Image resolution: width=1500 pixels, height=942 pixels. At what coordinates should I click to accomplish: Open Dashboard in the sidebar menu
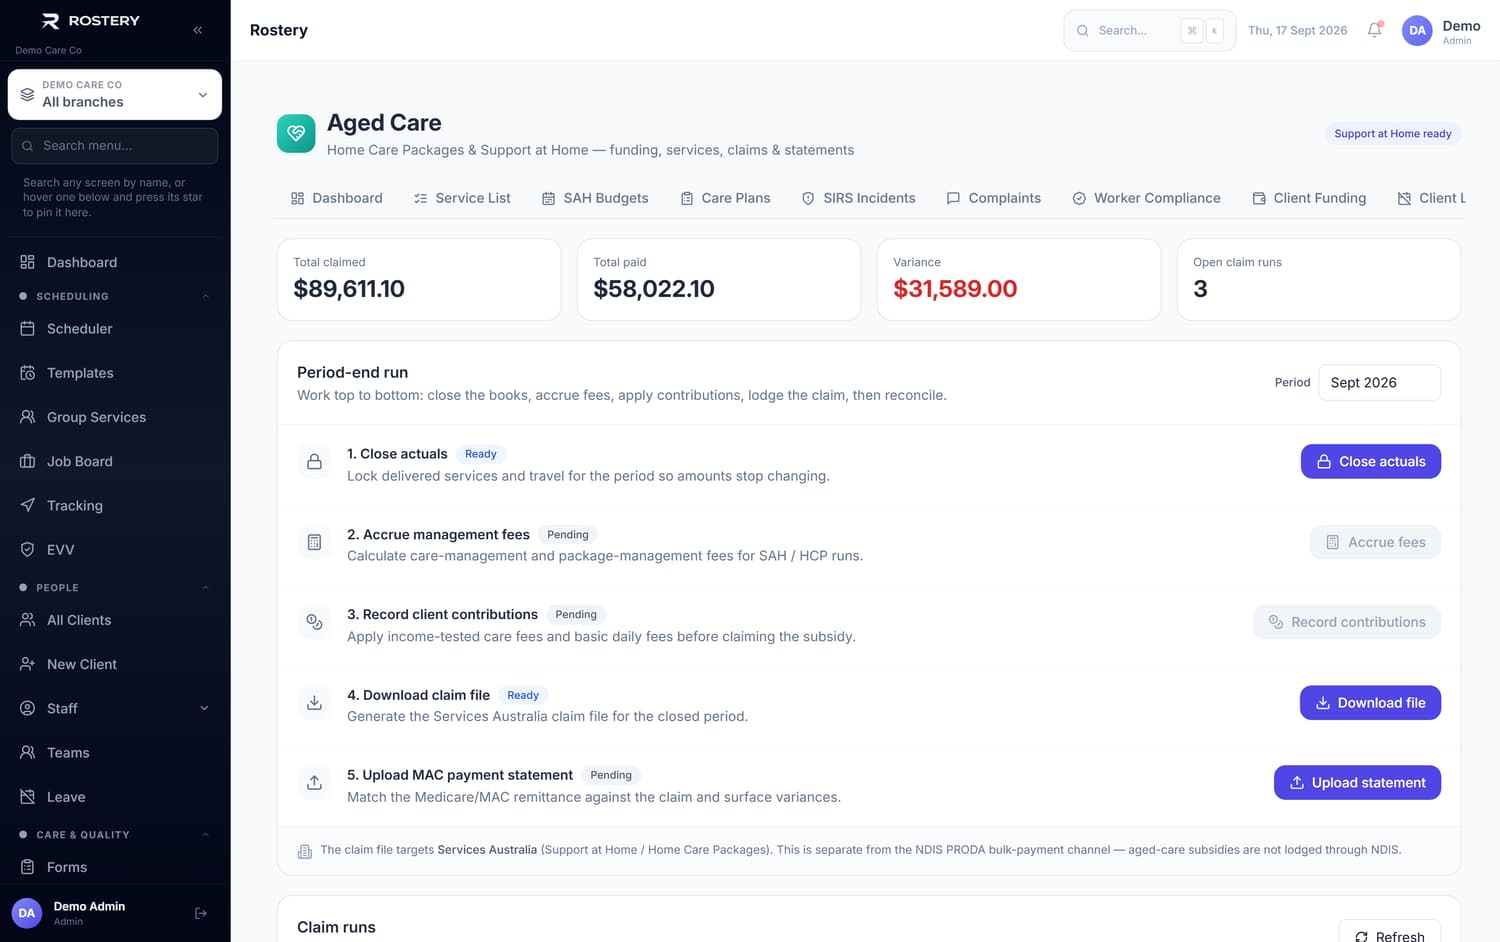click(115, 262)
